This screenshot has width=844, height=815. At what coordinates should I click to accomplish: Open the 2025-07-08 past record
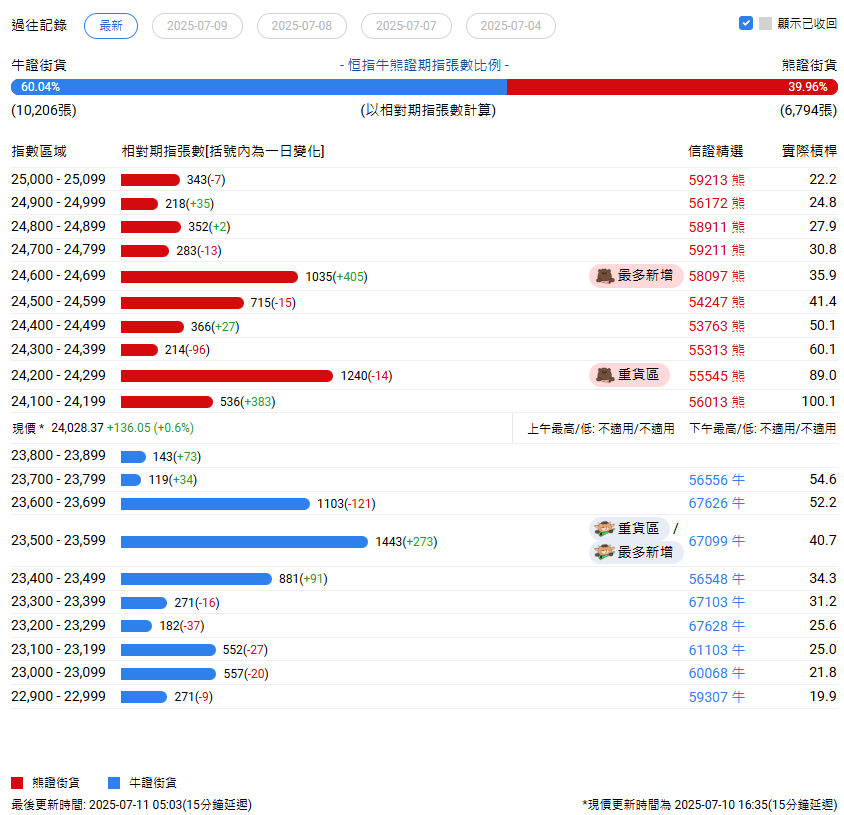[301, 26]
